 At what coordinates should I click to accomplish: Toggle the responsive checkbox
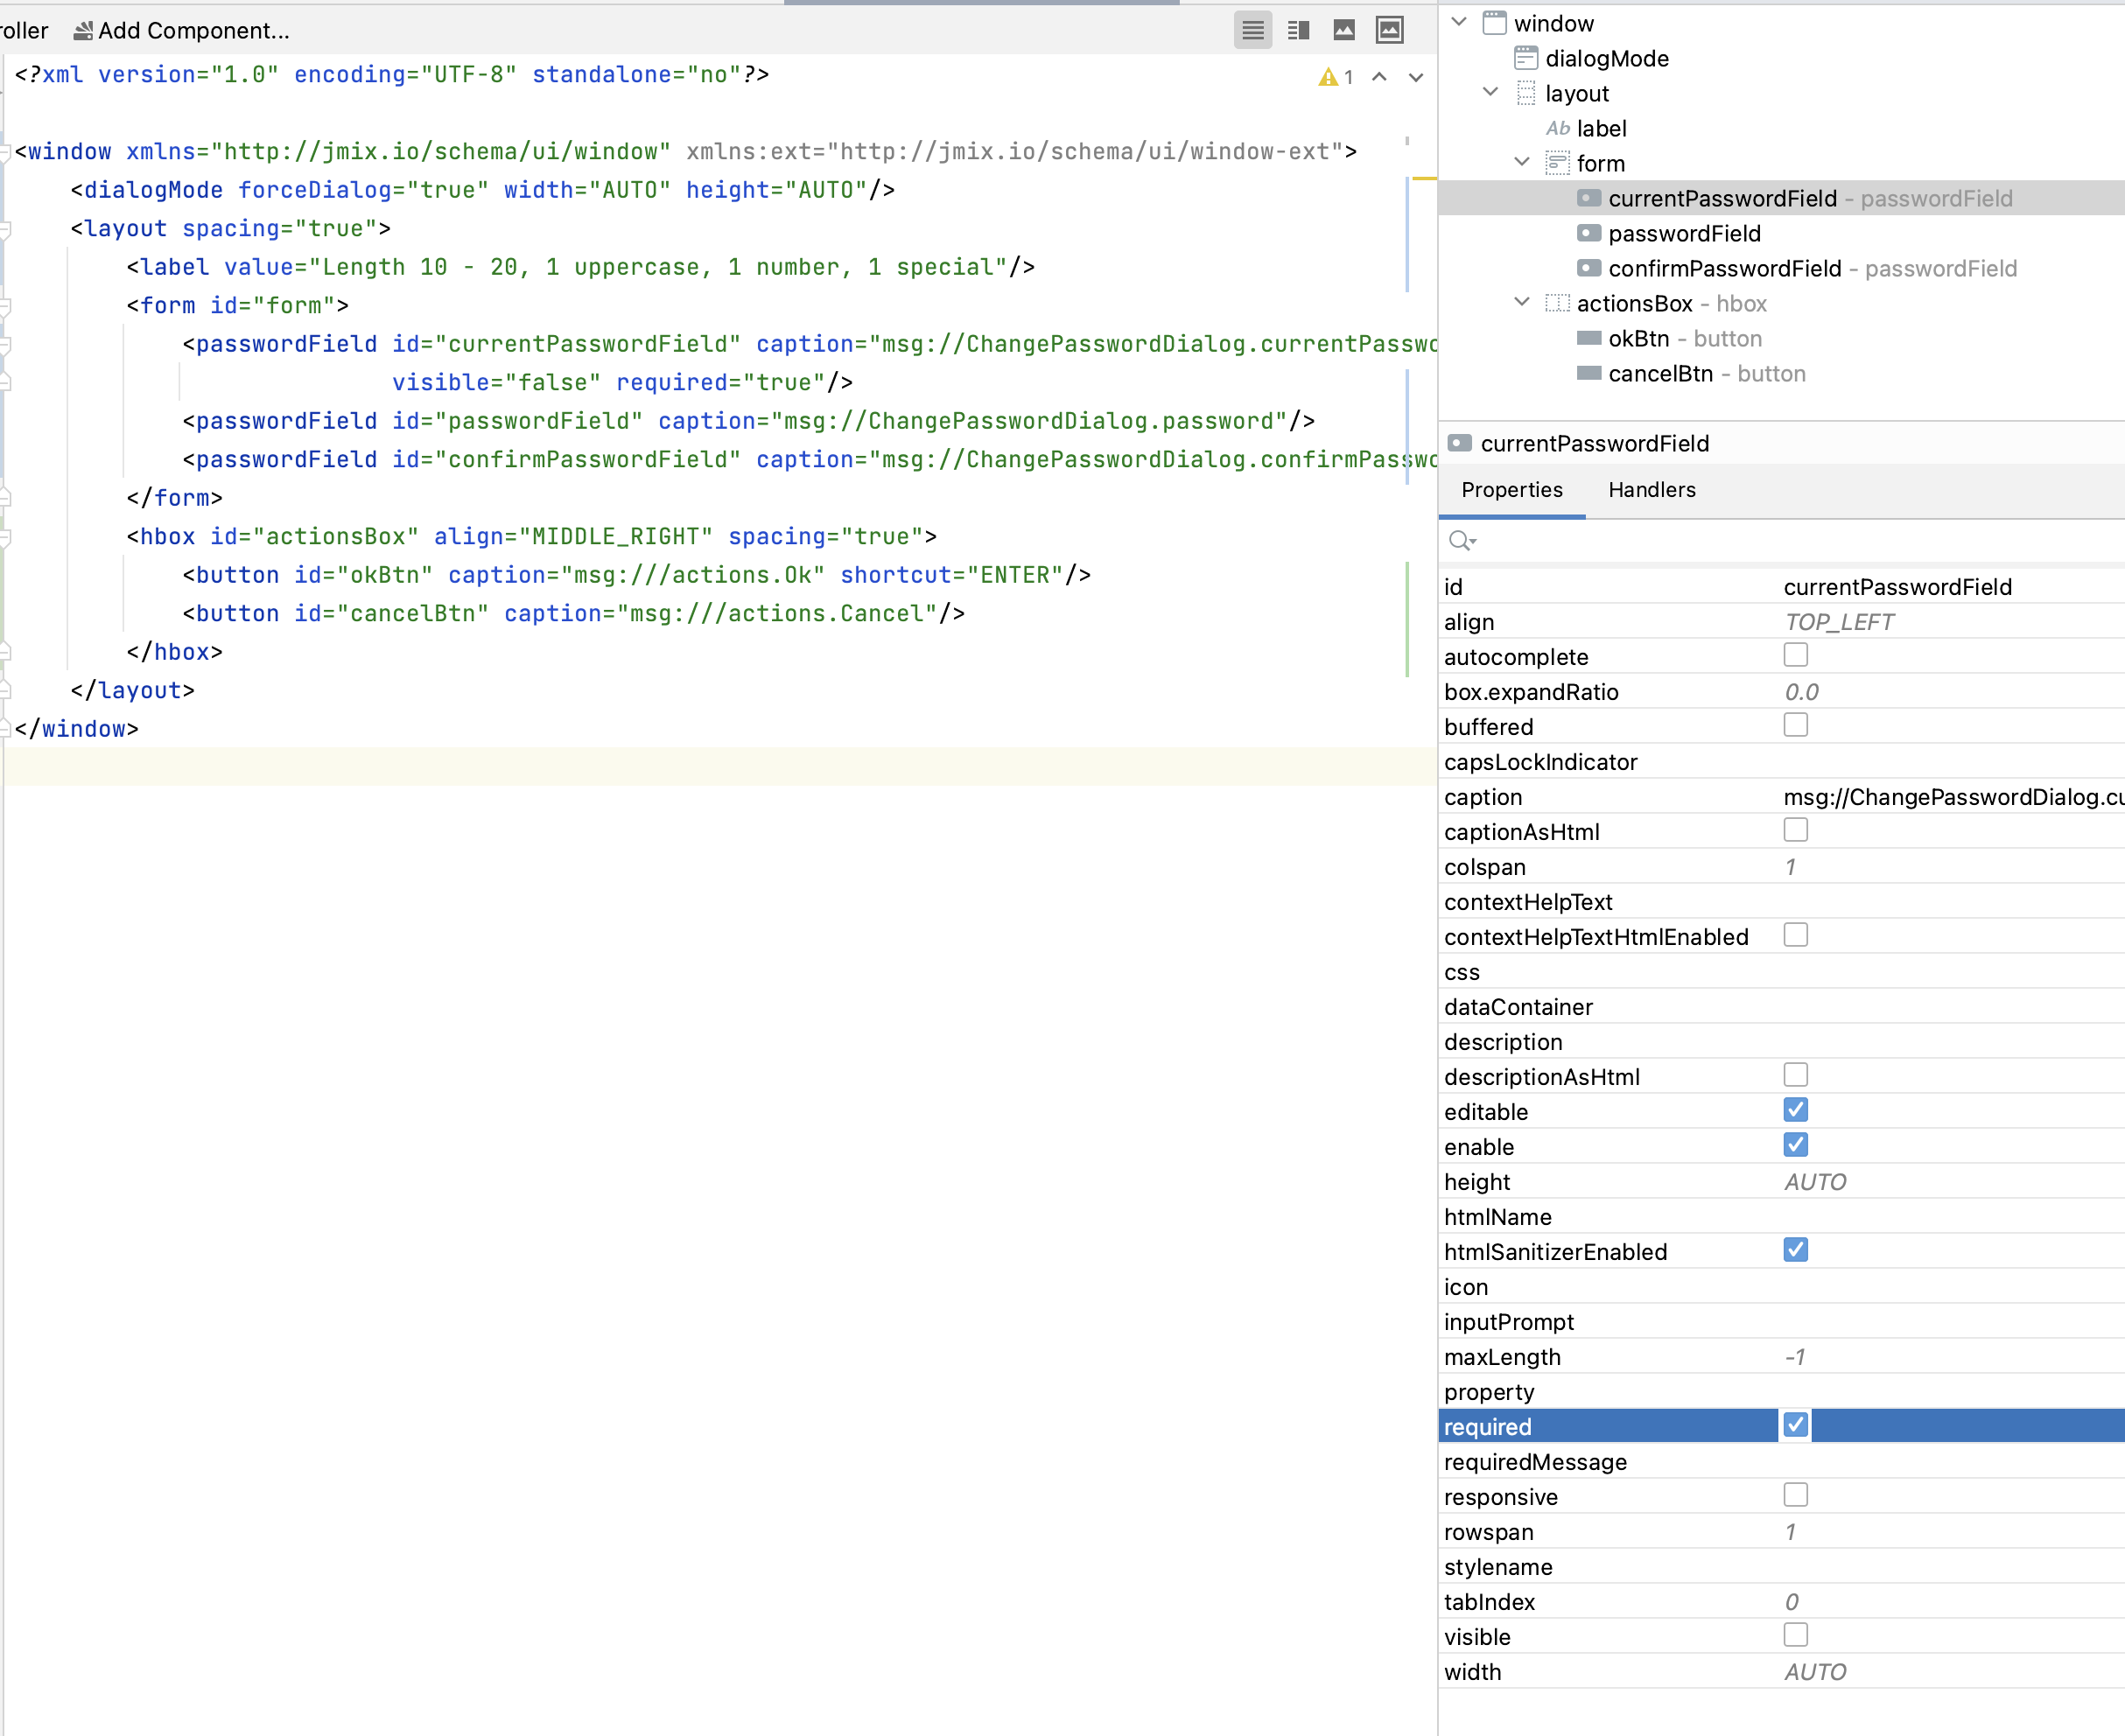(x=1795, y=1495)
